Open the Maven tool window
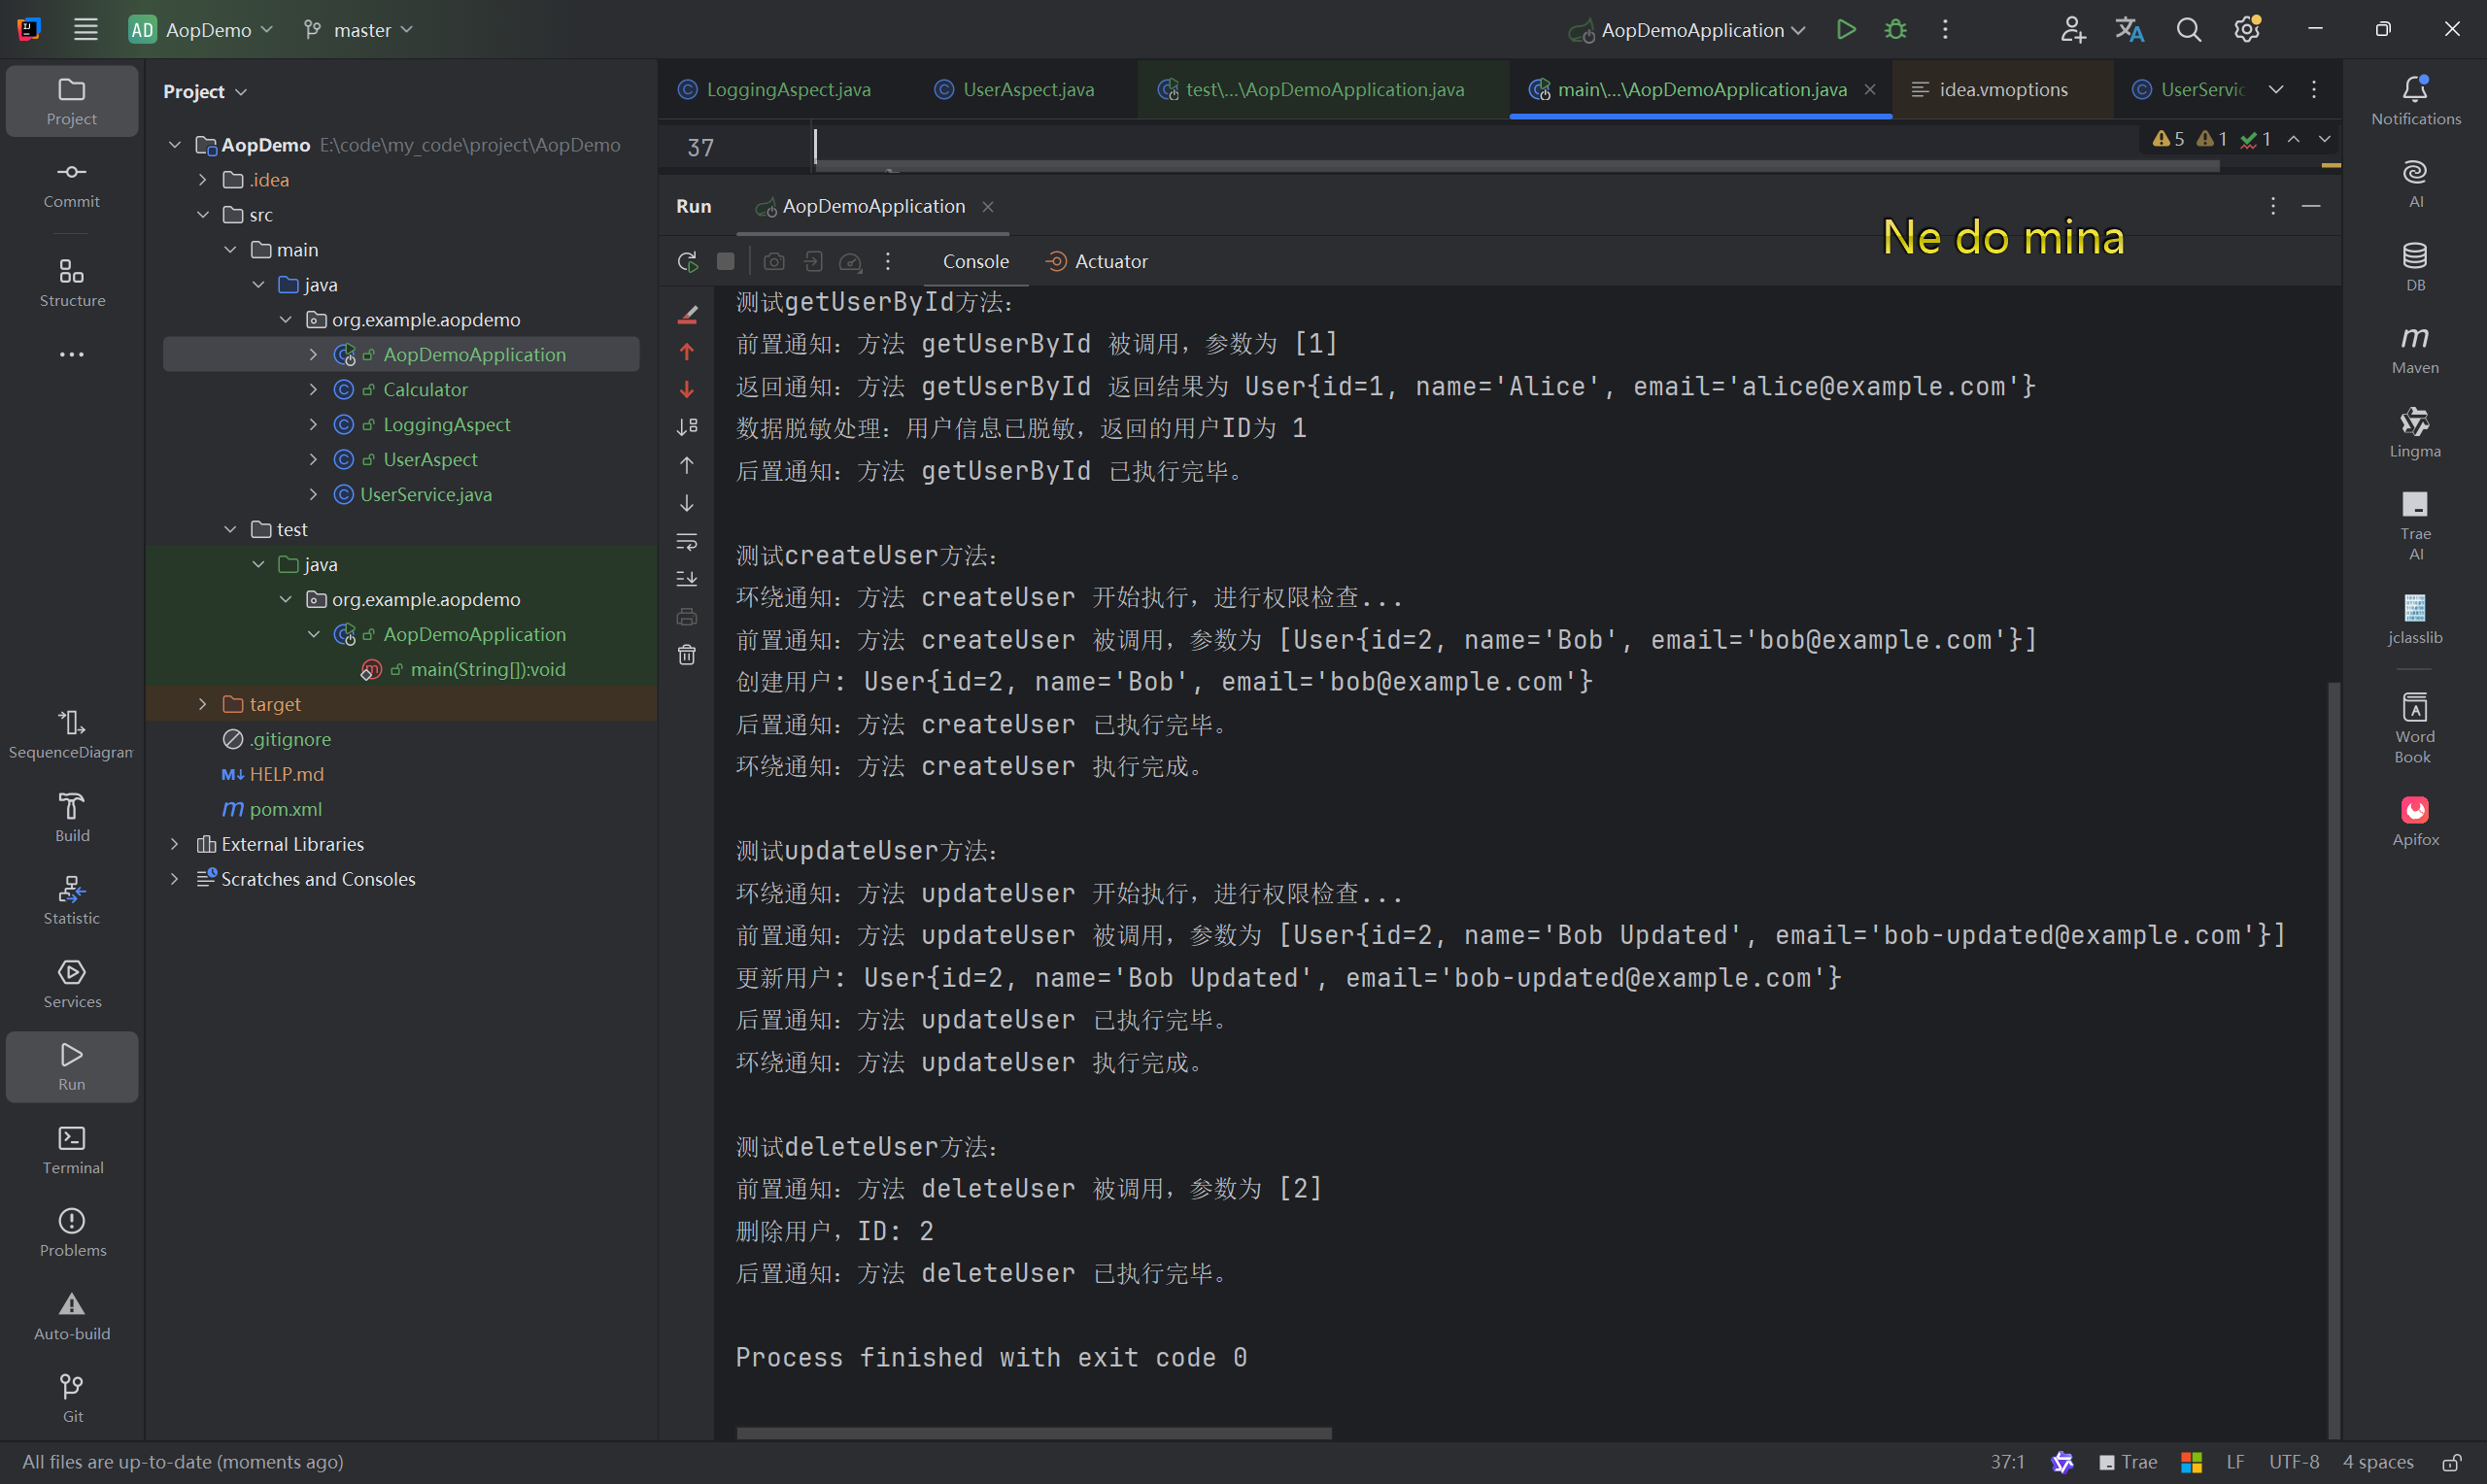 [x=2414, y=349]
